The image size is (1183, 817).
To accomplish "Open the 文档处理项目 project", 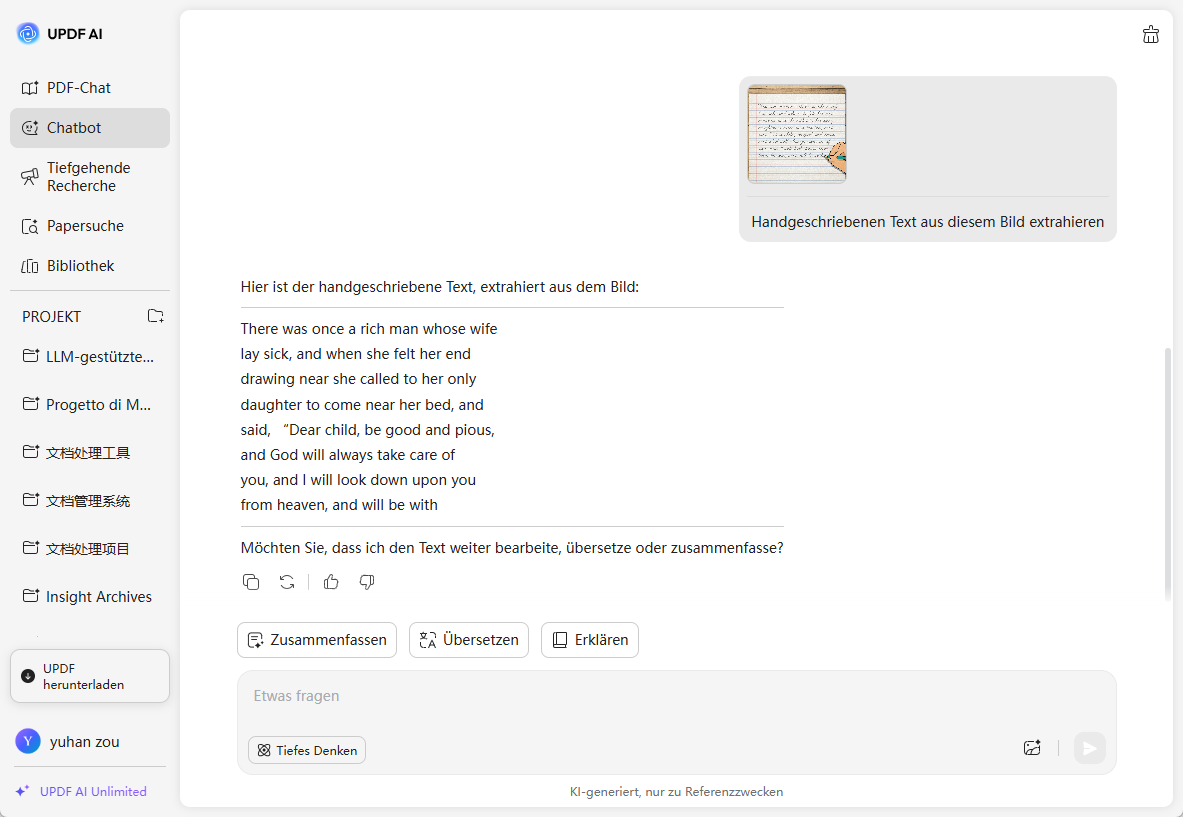I will pos(90,548).
